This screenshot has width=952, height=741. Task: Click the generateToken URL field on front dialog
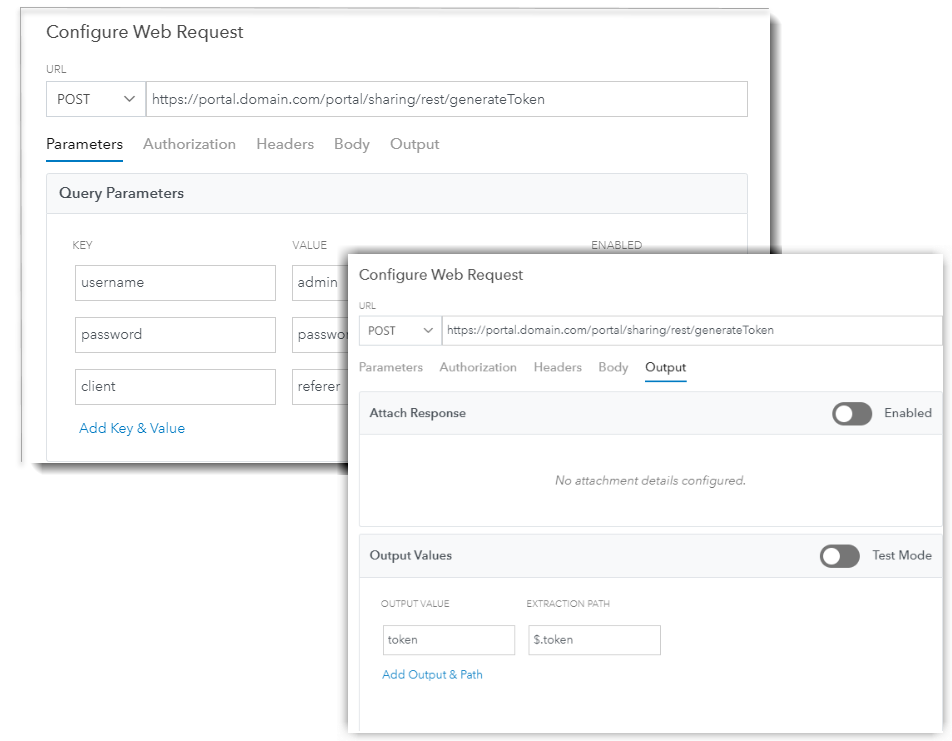690,330
